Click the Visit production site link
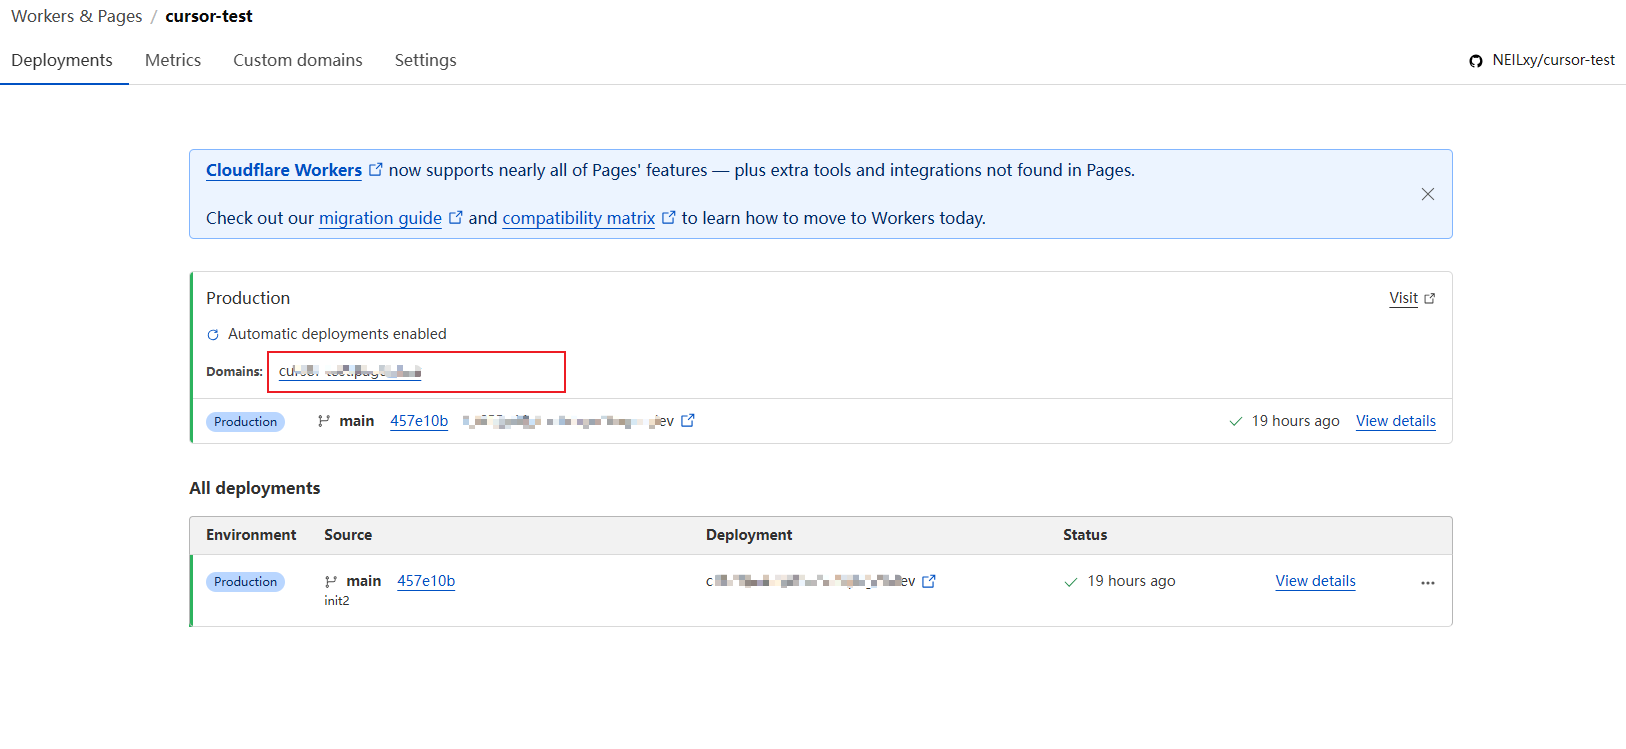The width and height of the screenshot is (1626, 749). [1403, 298]
